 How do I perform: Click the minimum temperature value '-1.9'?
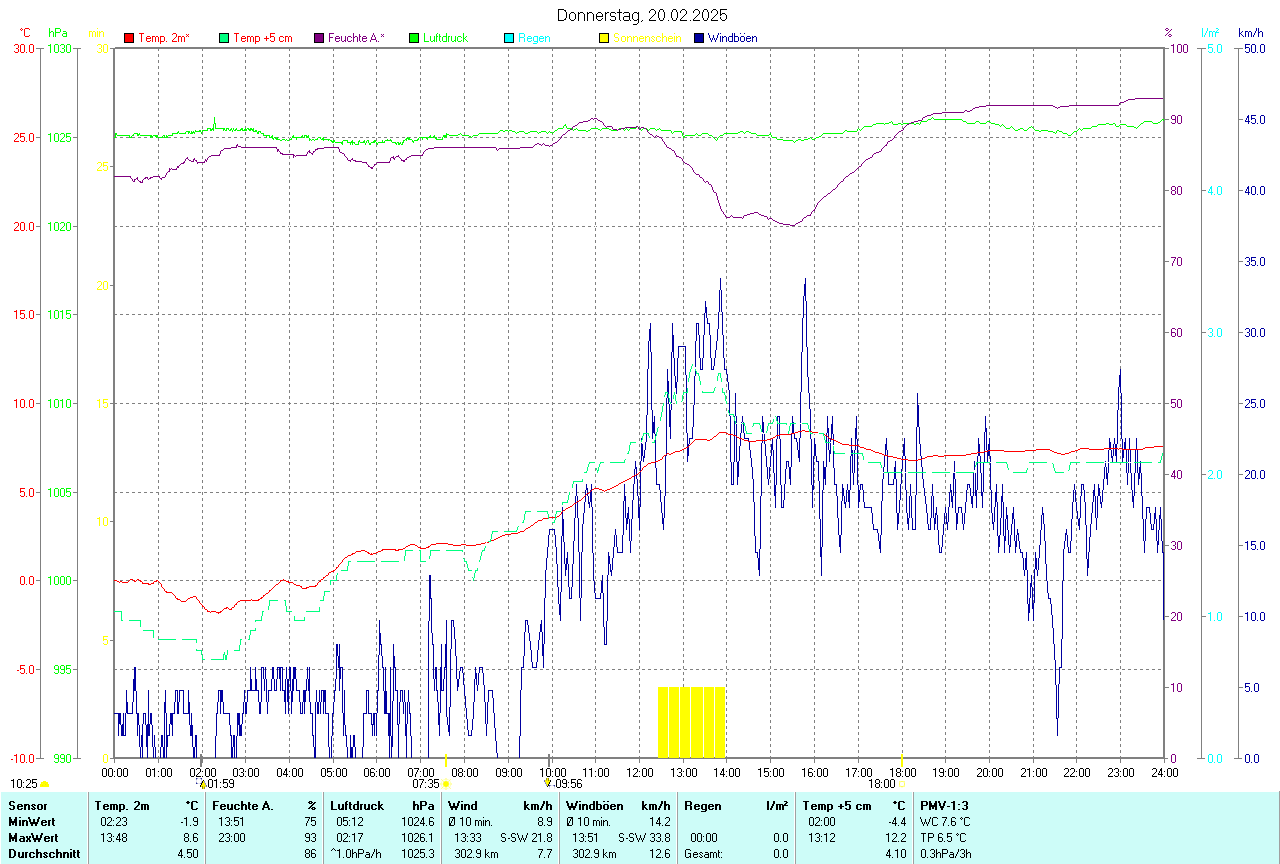coord(189,821)
